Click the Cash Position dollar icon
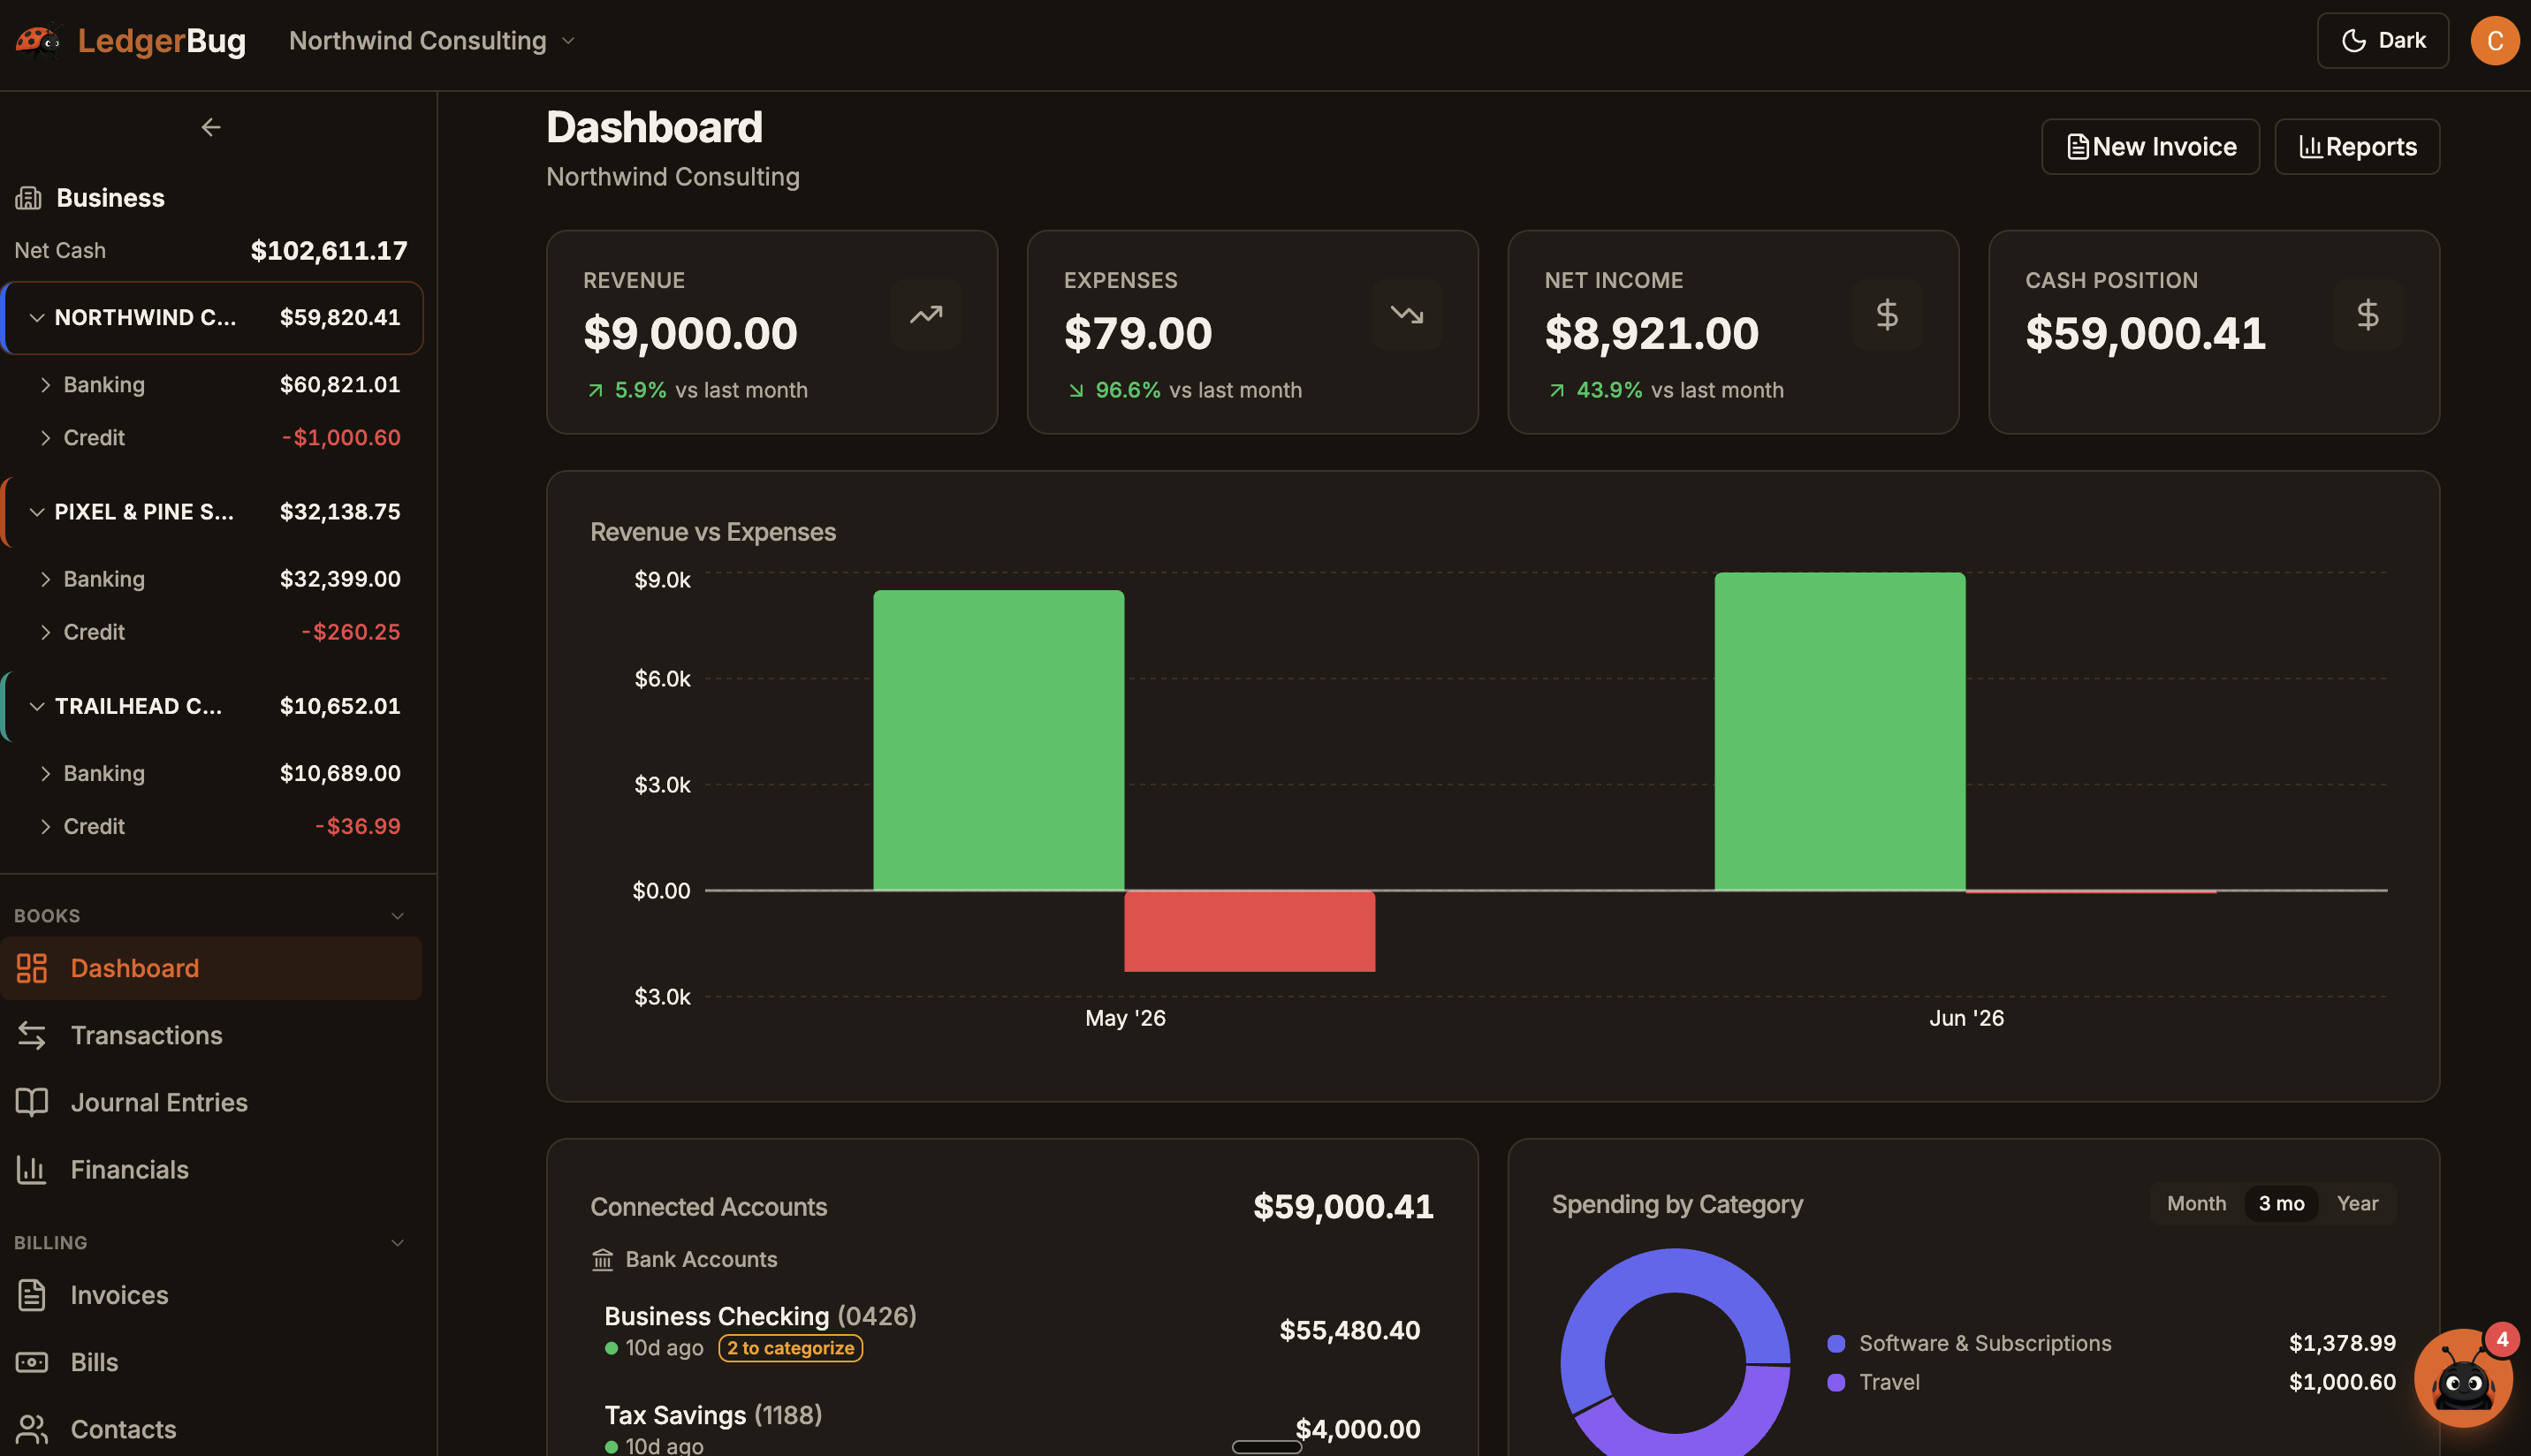This screenshot has height=1456, width=2531. point(2368,315)
